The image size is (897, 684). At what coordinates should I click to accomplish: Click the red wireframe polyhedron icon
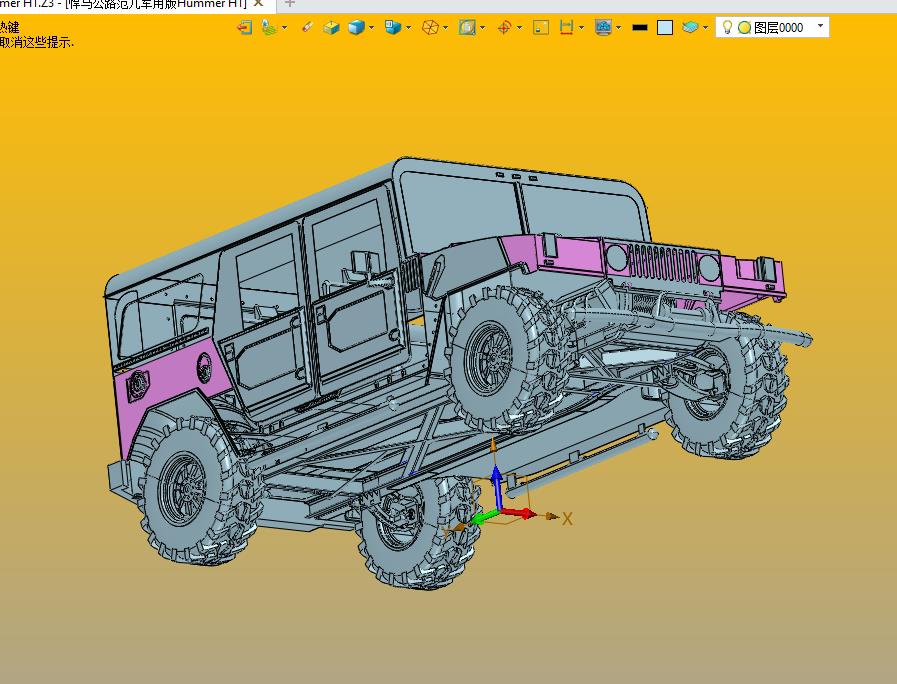430,27
